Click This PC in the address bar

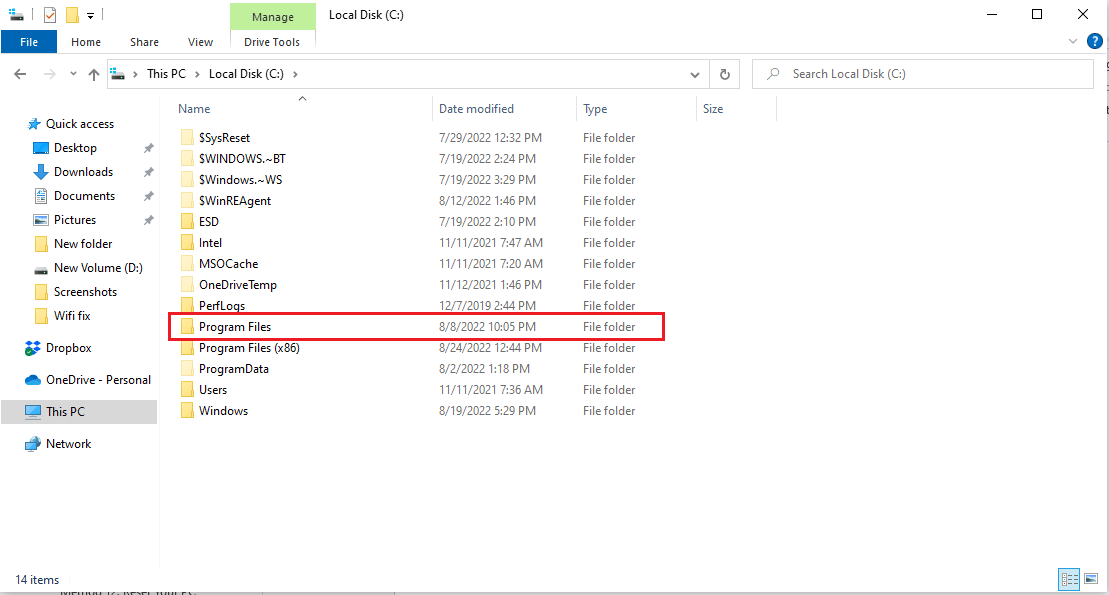click(166, 74)
